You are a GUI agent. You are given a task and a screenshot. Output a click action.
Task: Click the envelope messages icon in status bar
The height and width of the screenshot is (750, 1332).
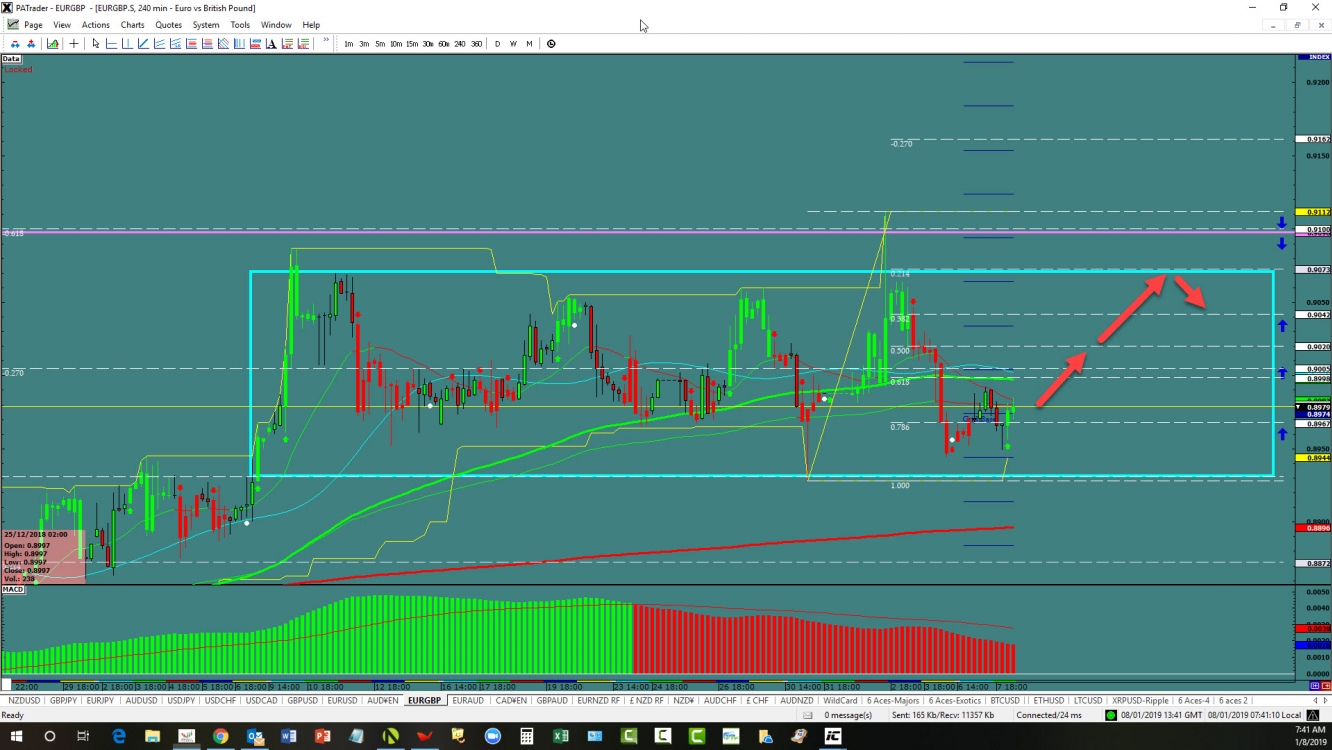807,715
